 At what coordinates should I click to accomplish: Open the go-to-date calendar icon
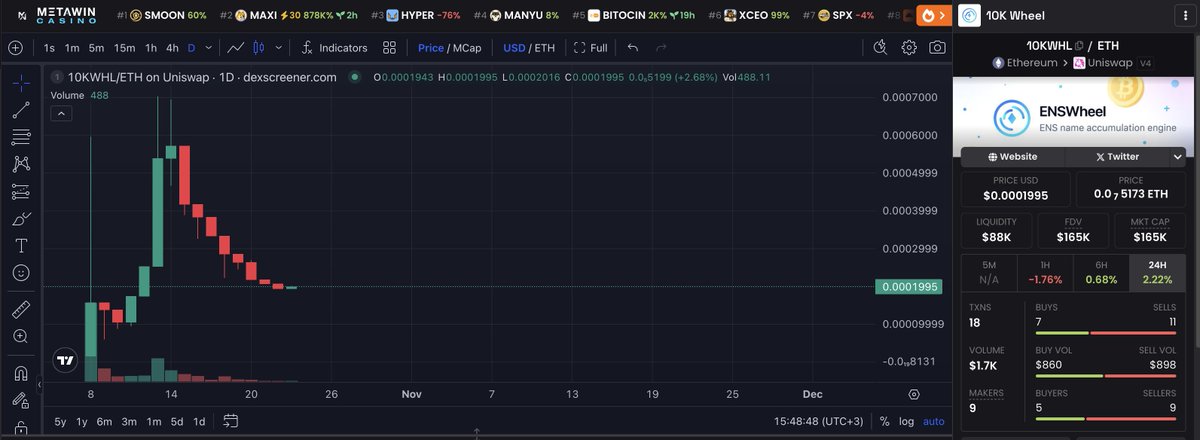(x=231, y=421)
